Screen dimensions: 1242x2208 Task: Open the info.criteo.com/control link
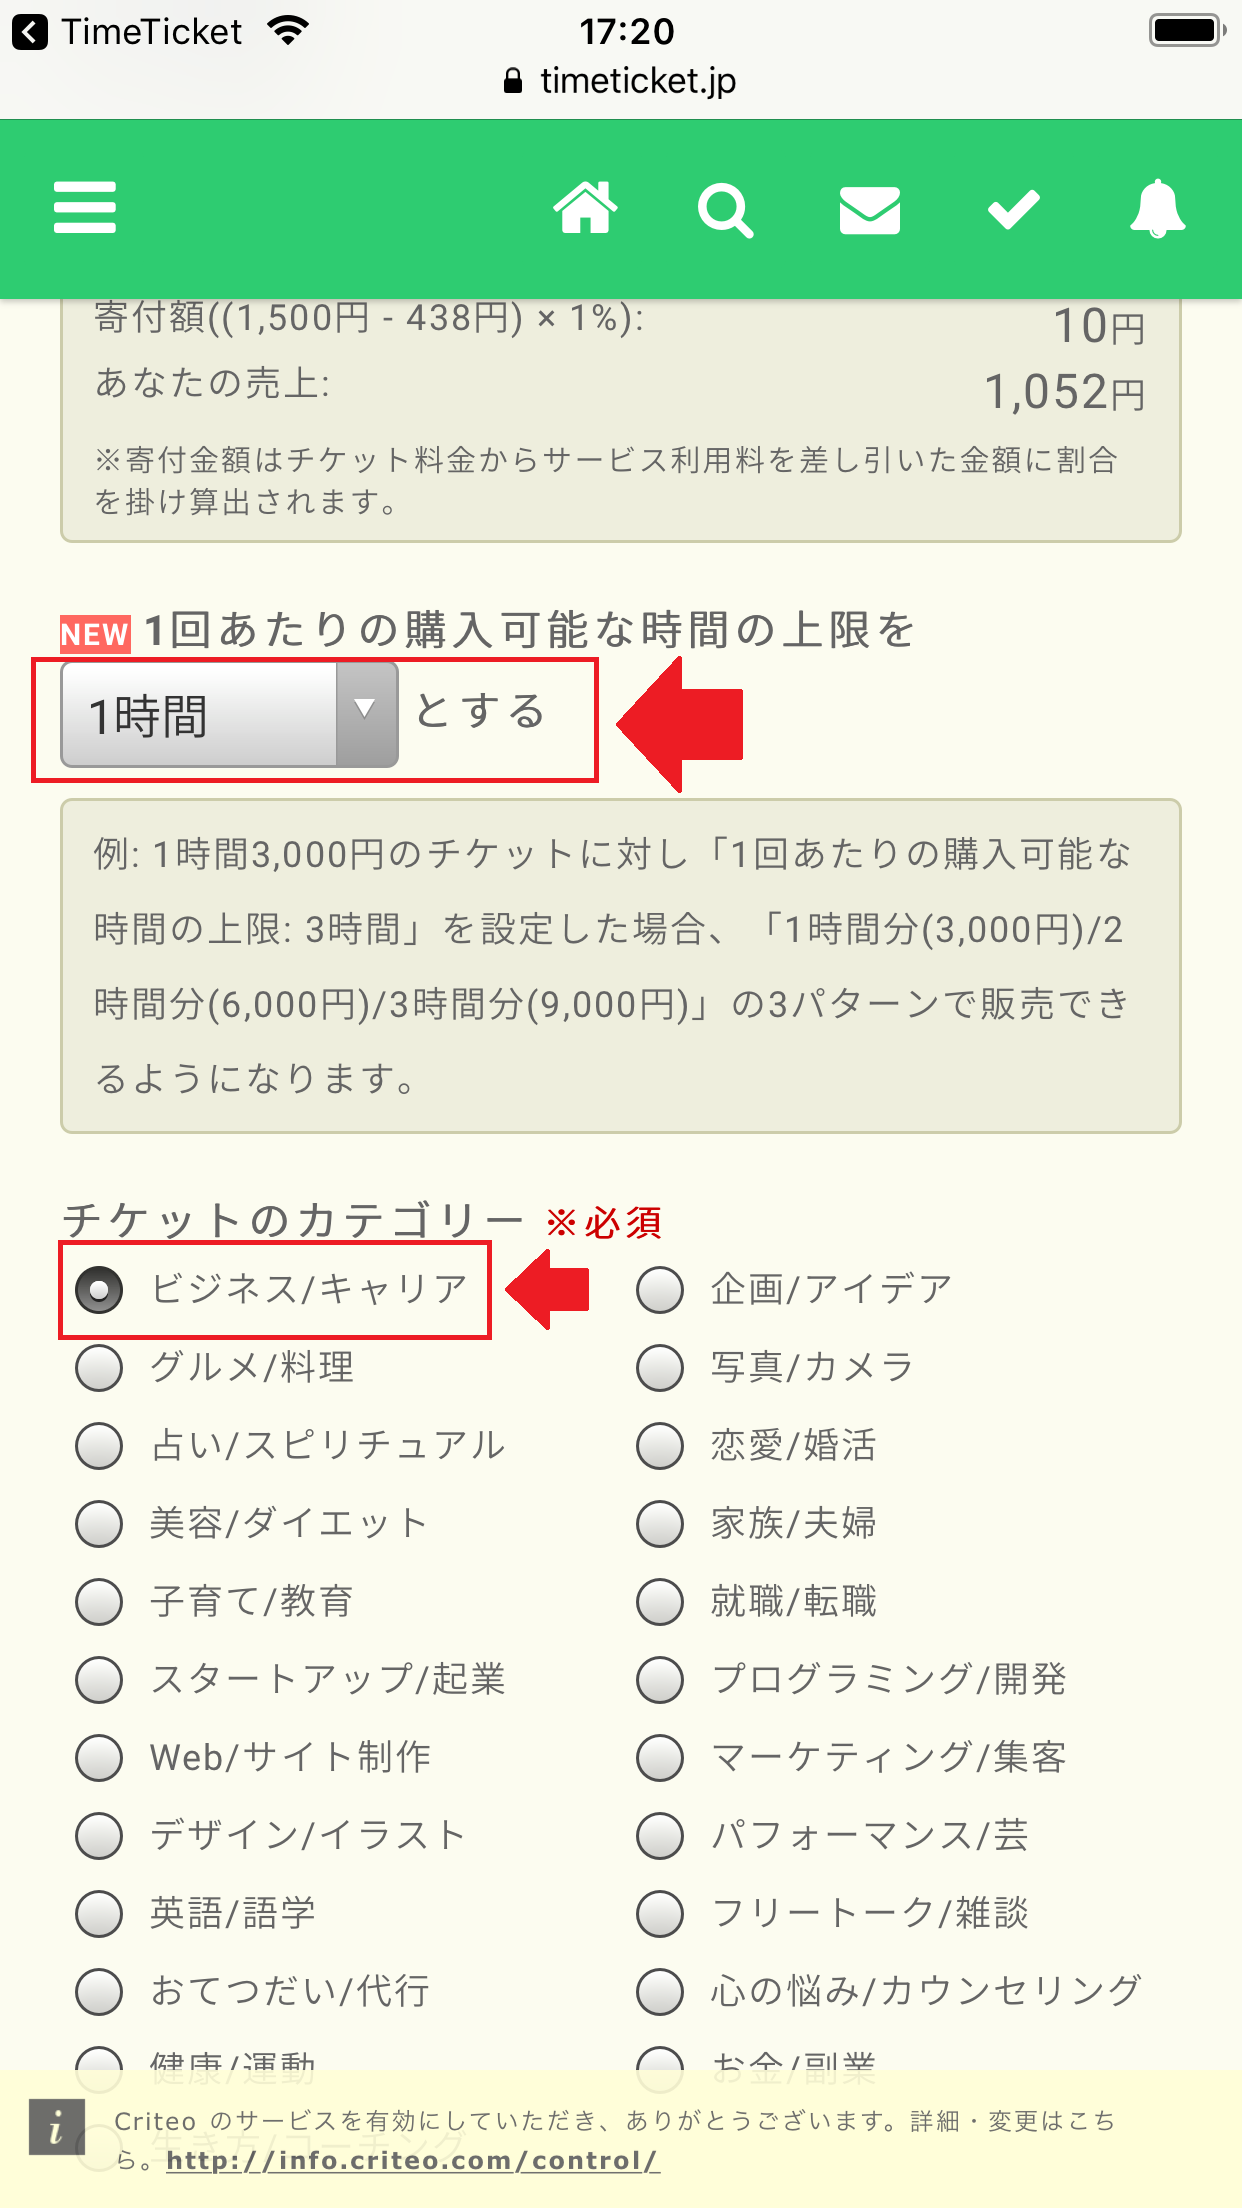[412, 2161]
